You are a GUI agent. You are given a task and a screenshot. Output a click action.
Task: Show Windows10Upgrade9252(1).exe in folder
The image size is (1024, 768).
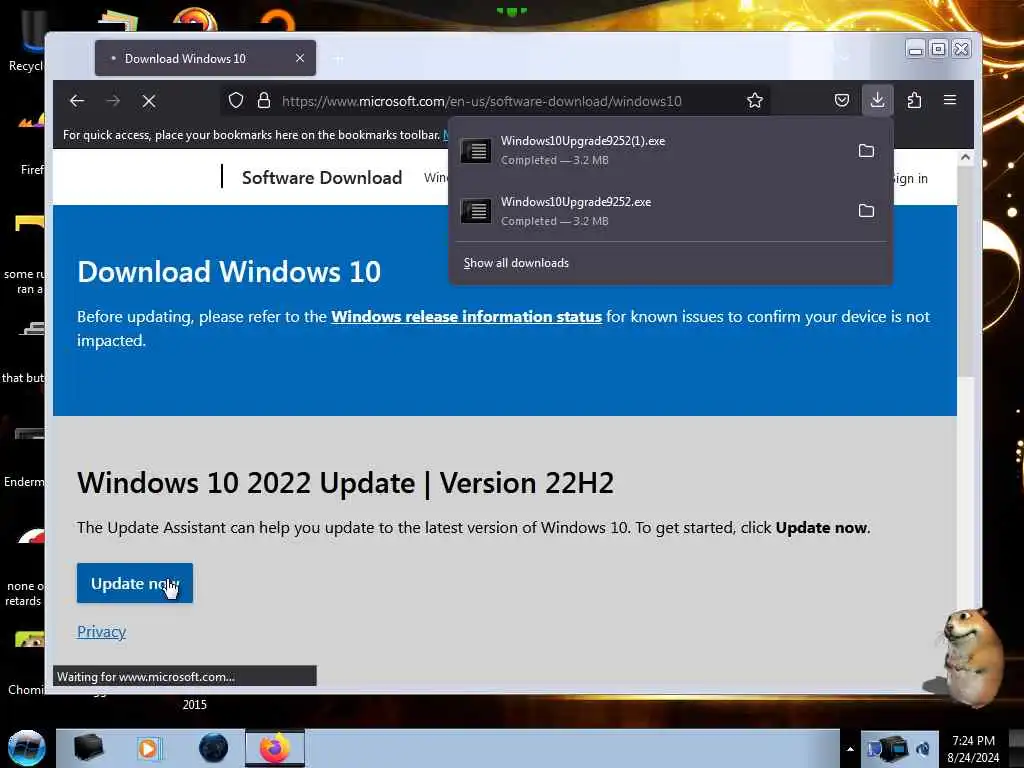coord(866,151)
